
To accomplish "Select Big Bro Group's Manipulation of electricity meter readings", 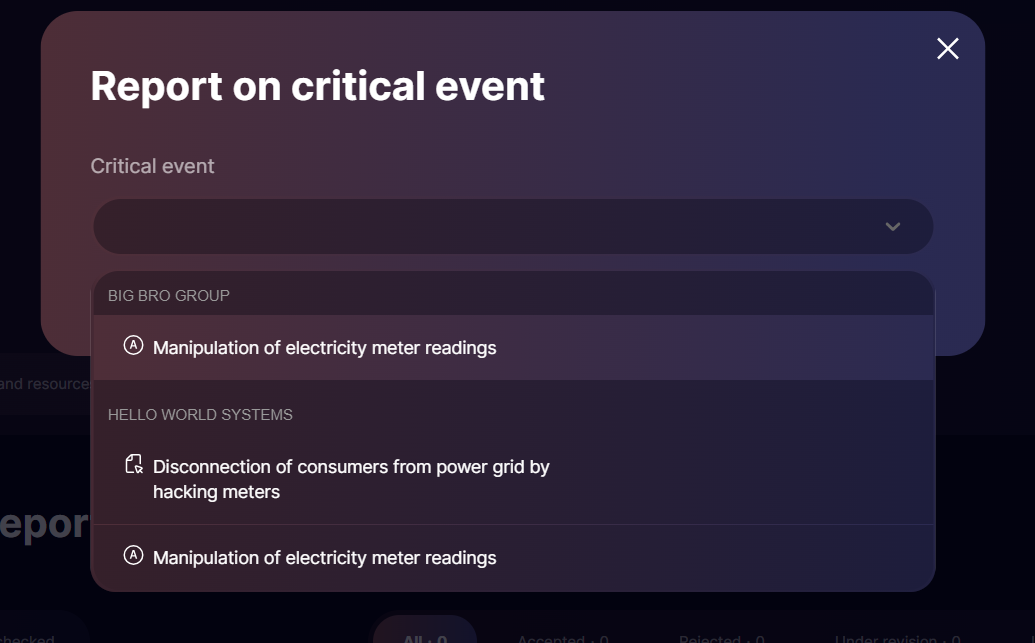I will [324, 348].
